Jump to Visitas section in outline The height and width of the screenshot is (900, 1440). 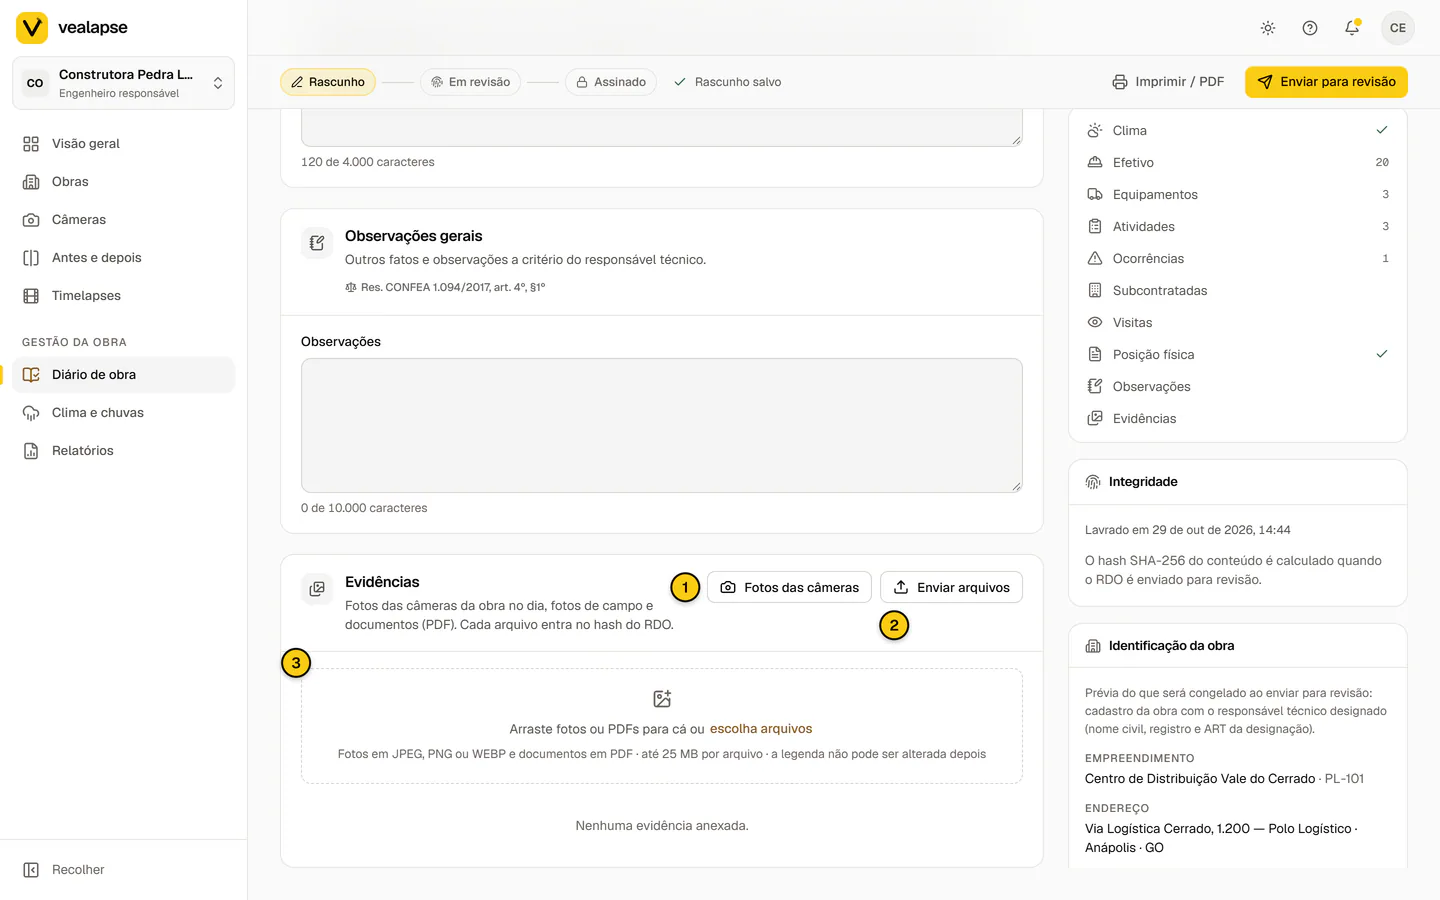[x=1238, y=323]
